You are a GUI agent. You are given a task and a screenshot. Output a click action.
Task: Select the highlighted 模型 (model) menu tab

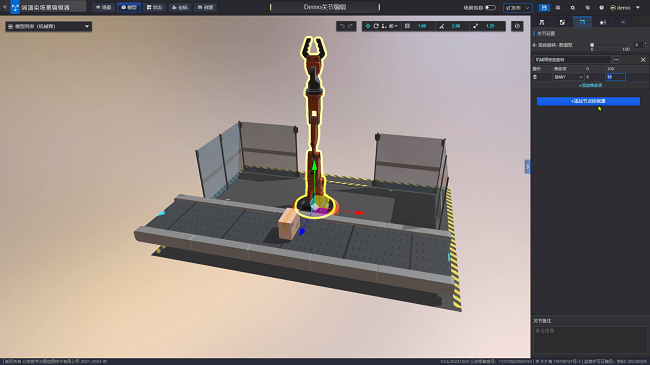[129, 7]
